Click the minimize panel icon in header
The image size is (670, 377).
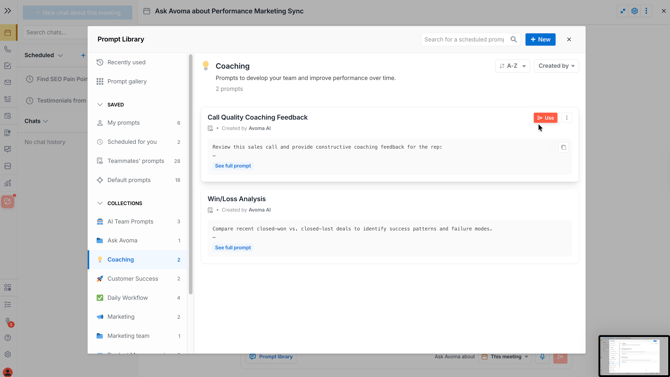pyautogui.click(x=623, y=11)
